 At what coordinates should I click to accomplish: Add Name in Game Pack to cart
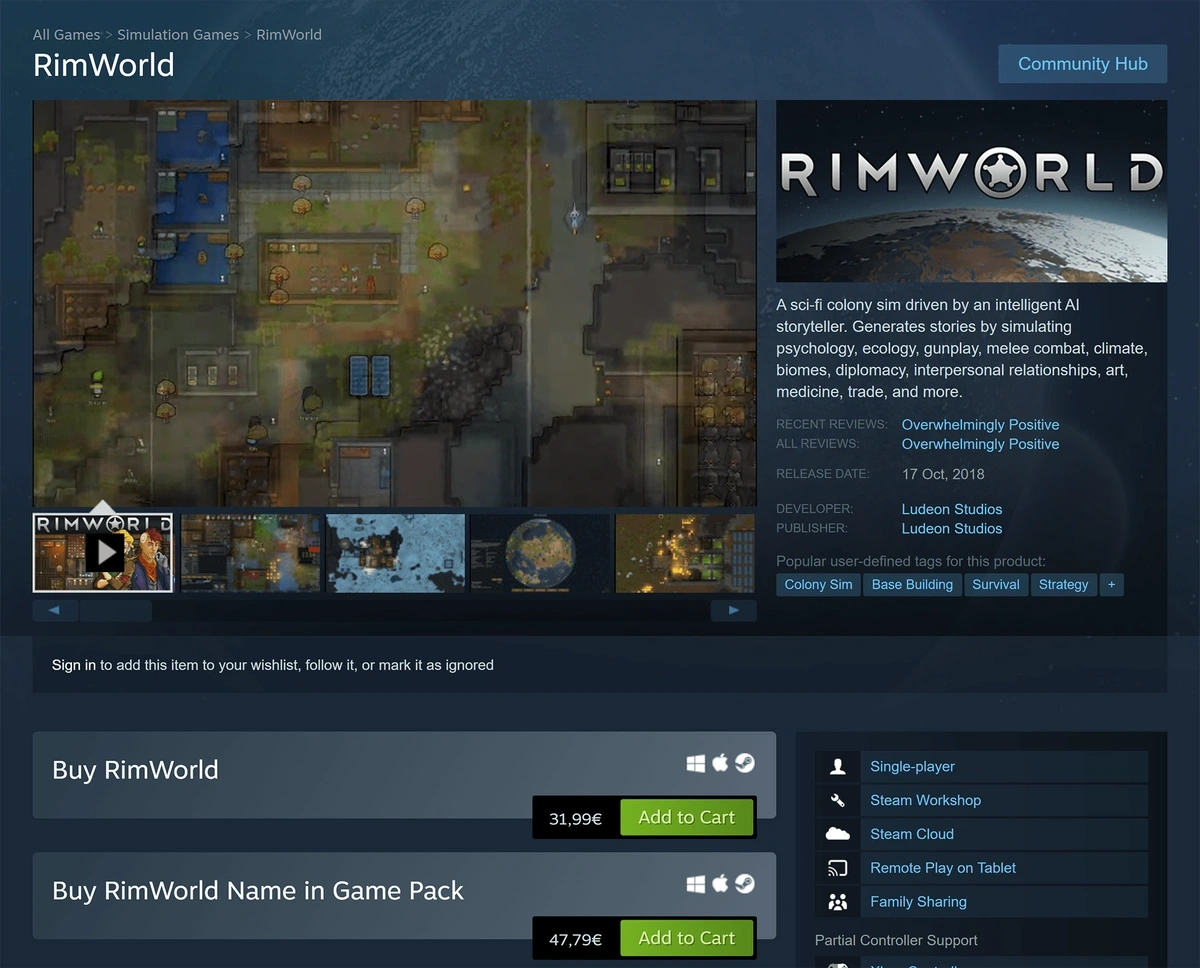tap(686, 938)
